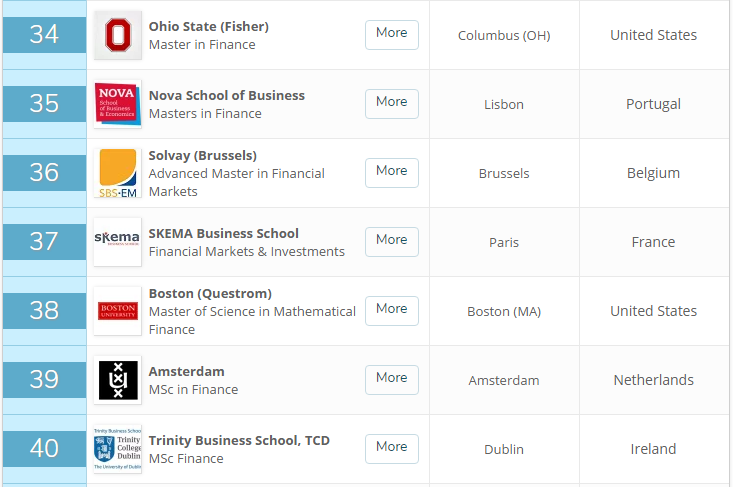This screenshot has height=487, width=733.
Task: Click the Trinity College Dublin logo
Action: click(118, 449)
